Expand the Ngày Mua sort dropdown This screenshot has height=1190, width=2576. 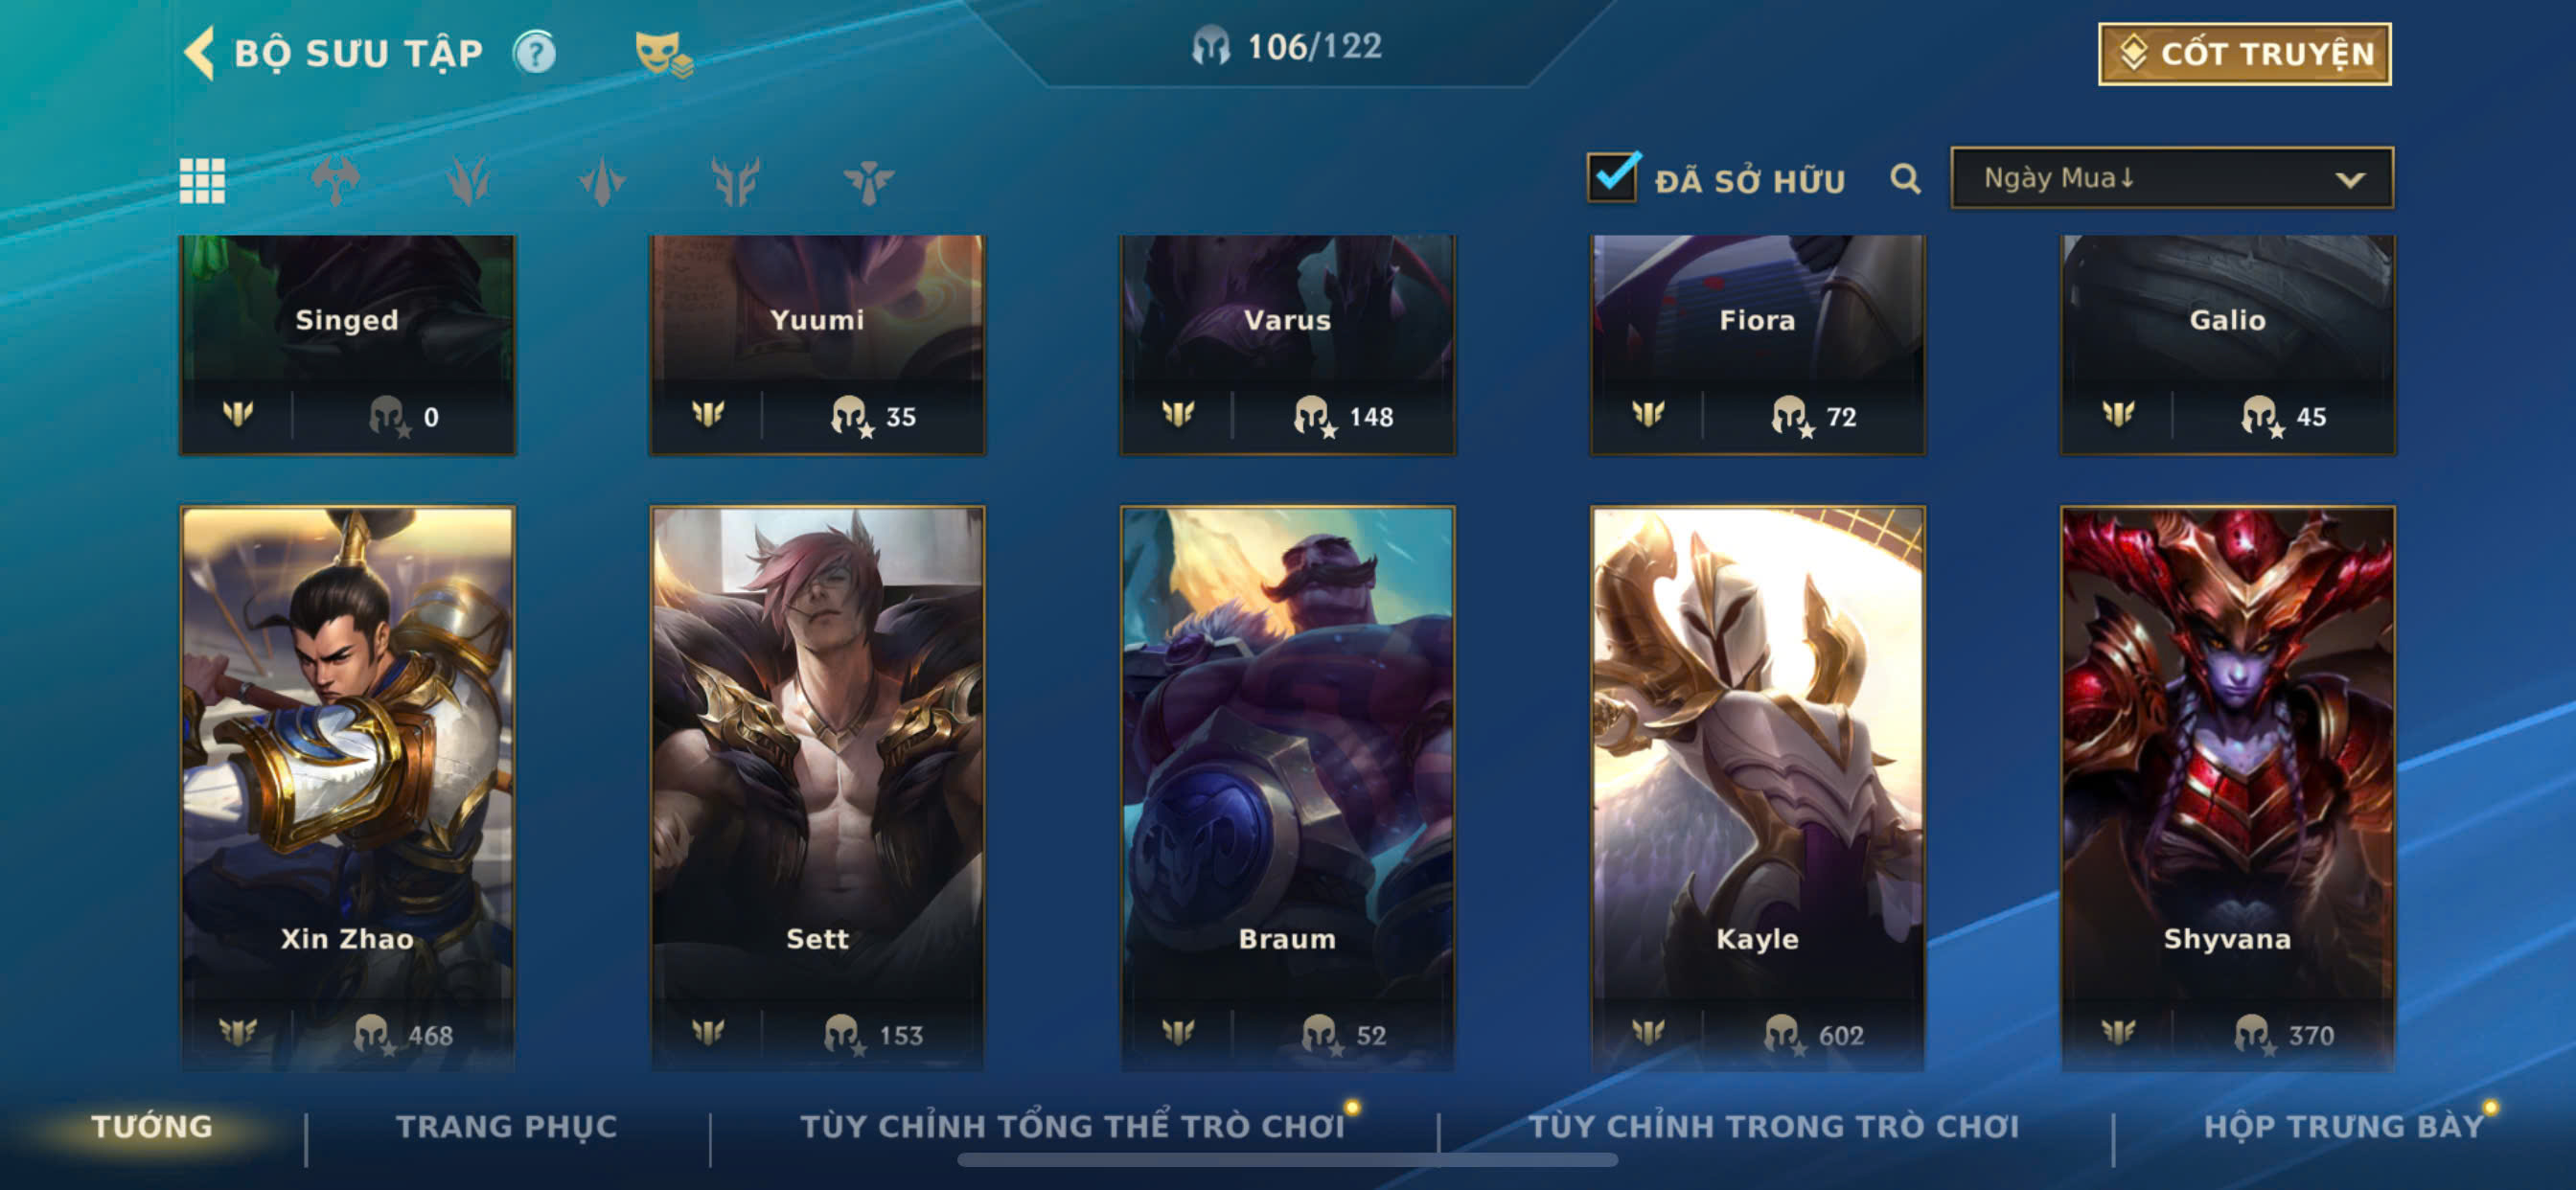point(2172,178)
